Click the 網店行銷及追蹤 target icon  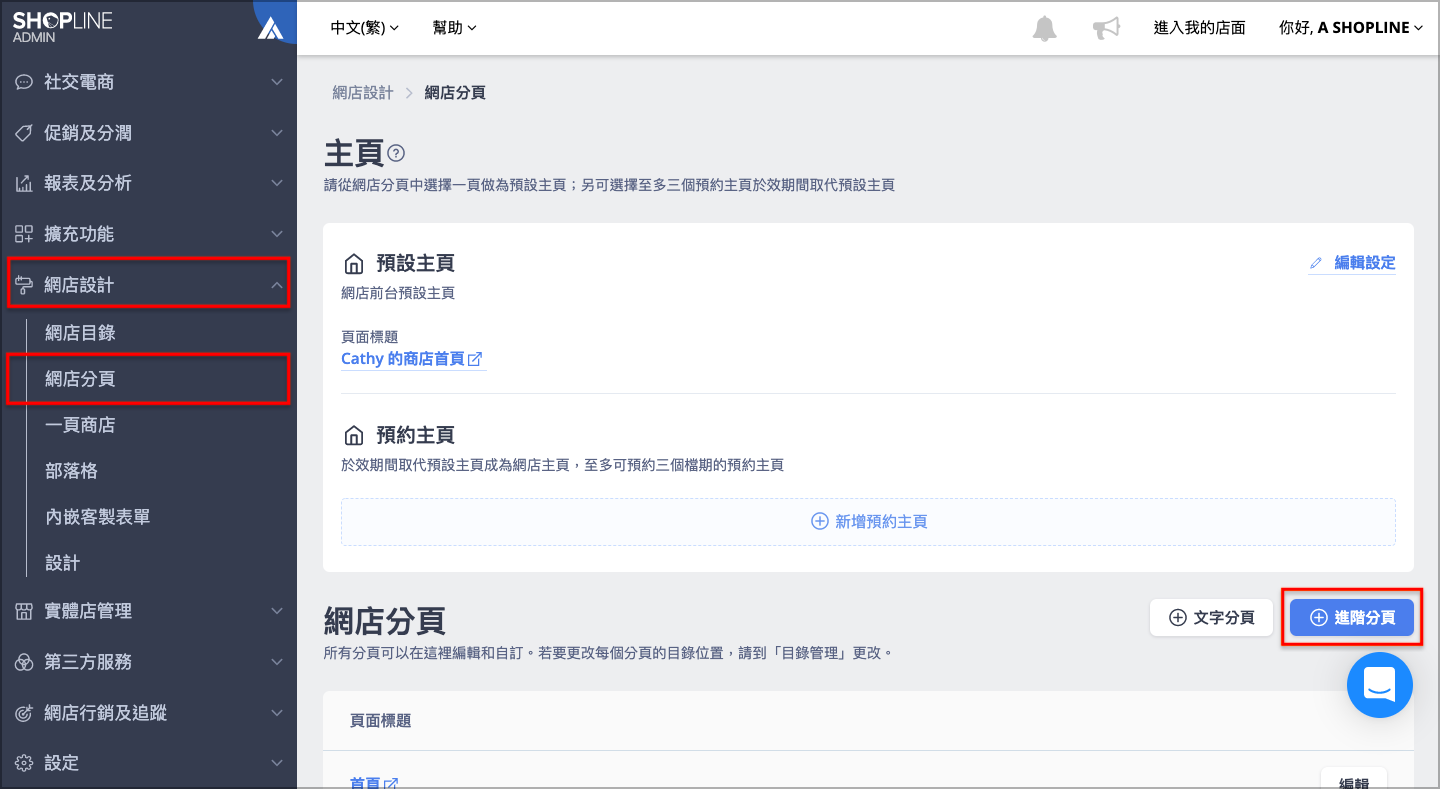[24, 713]
